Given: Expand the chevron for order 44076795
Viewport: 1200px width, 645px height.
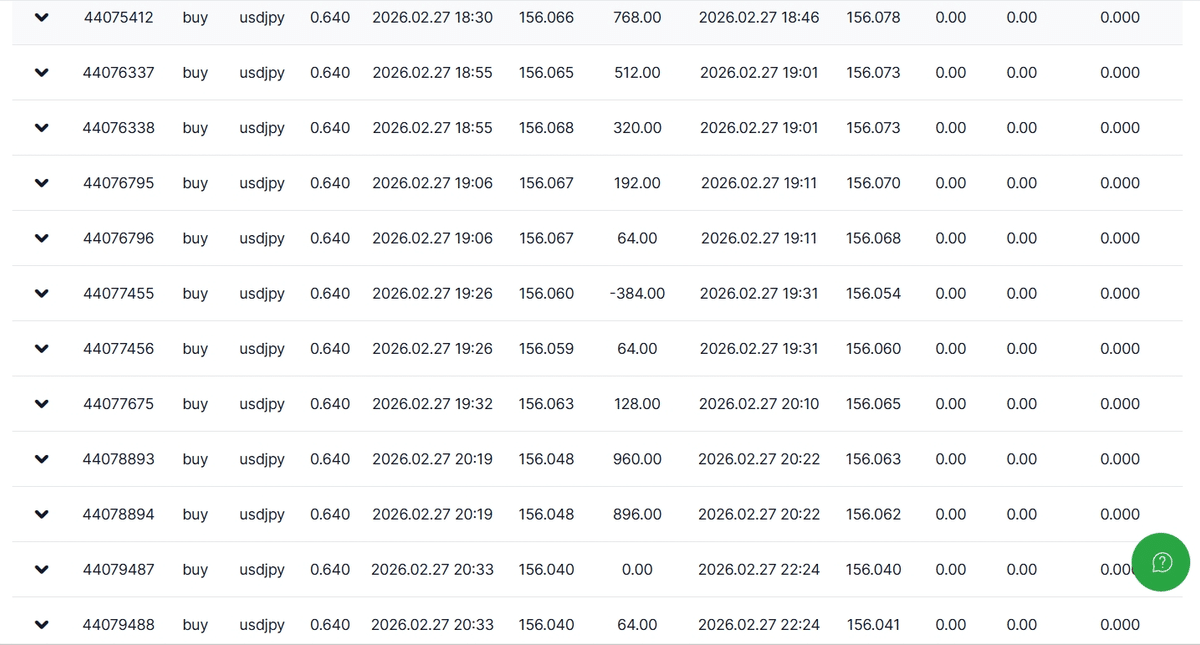Looking at the screenshot, I should click(42, 183).
